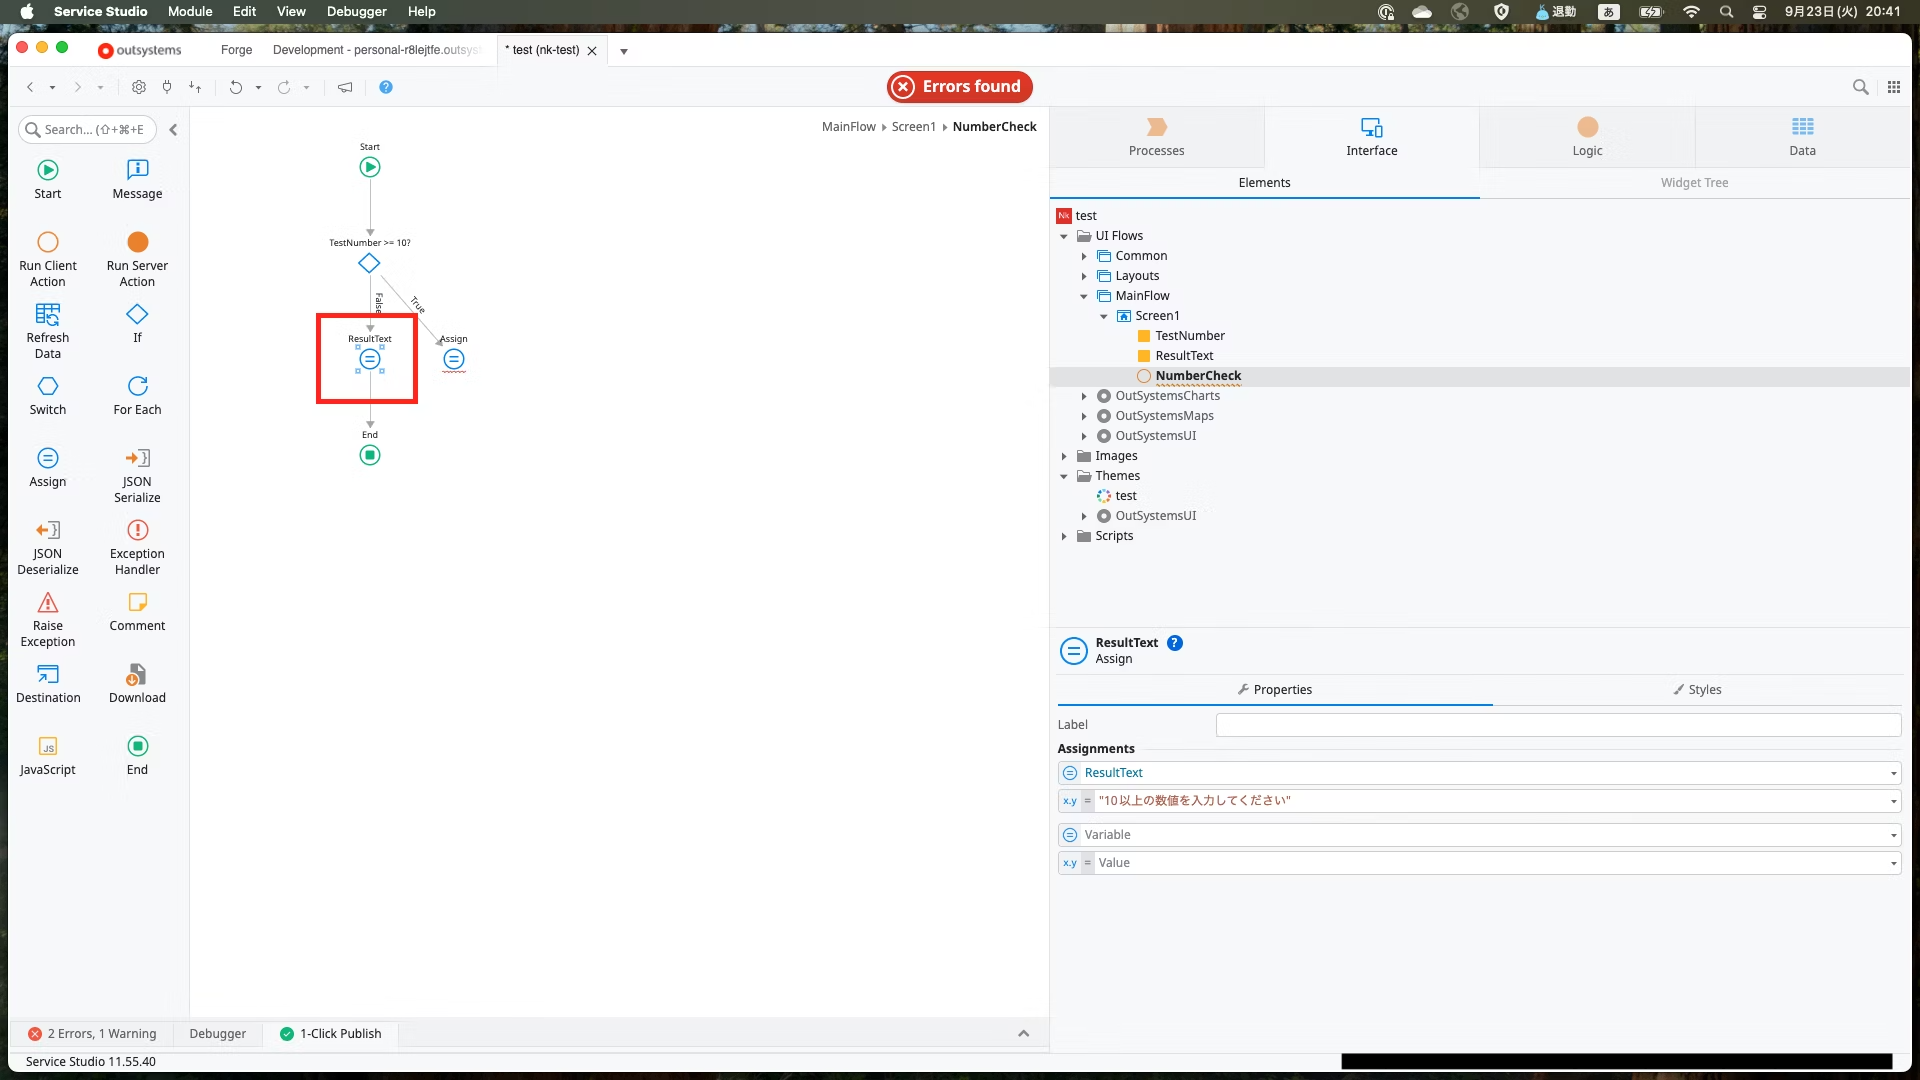1920x1080 pixels.
Task: Collapse the toolbox panel with chevron
Action: pos(173,130)
